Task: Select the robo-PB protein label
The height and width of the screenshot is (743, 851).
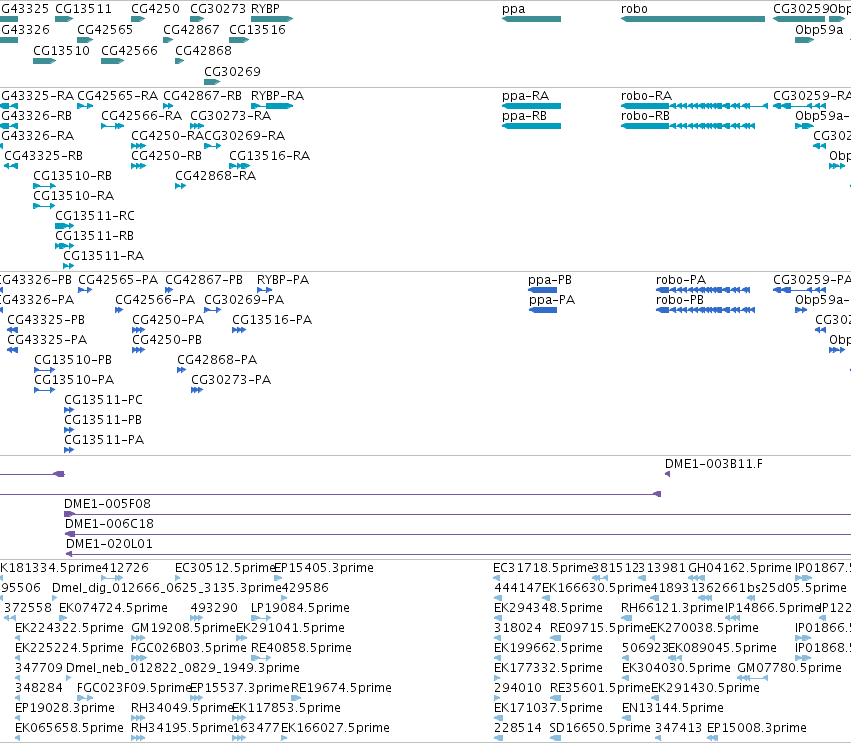Action: [x=680, y=301]
